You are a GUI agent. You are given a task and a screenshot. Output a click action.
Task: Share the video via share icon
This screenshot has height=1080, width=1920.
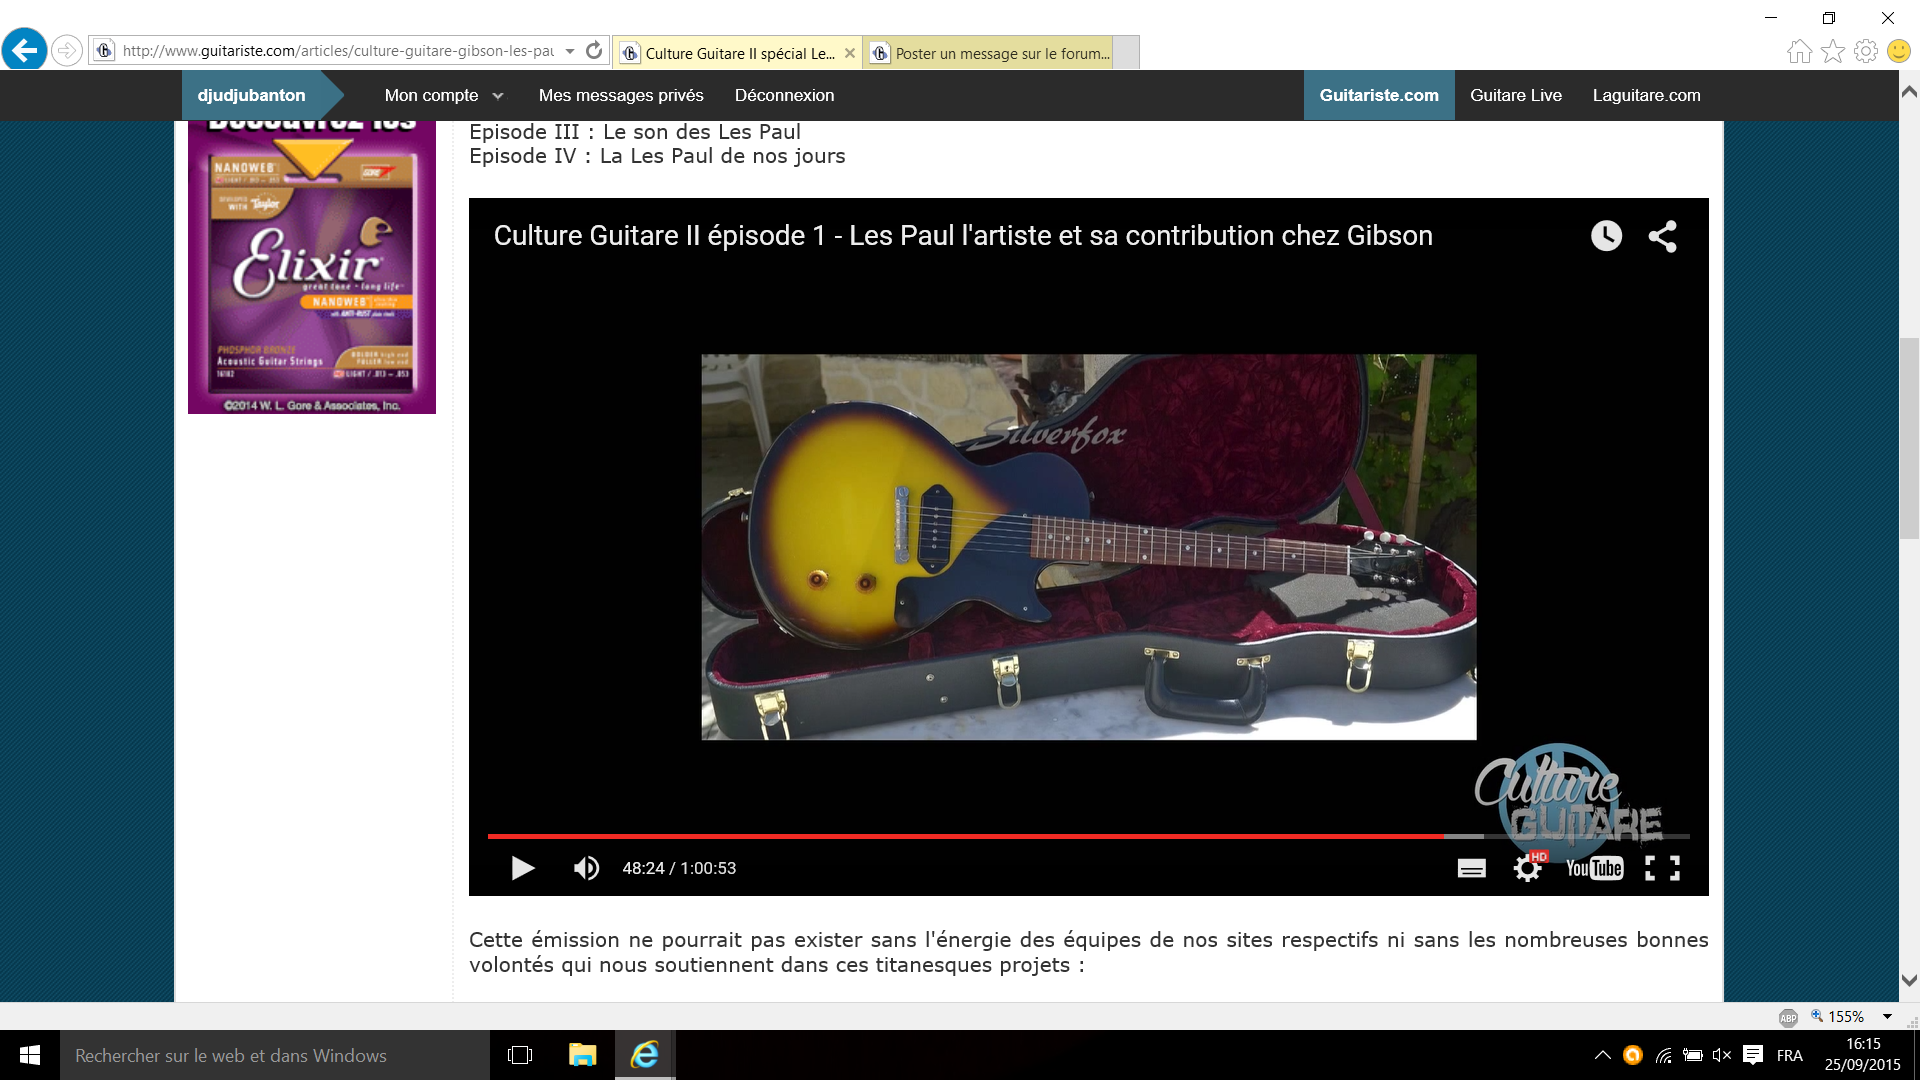point(1662,236)
